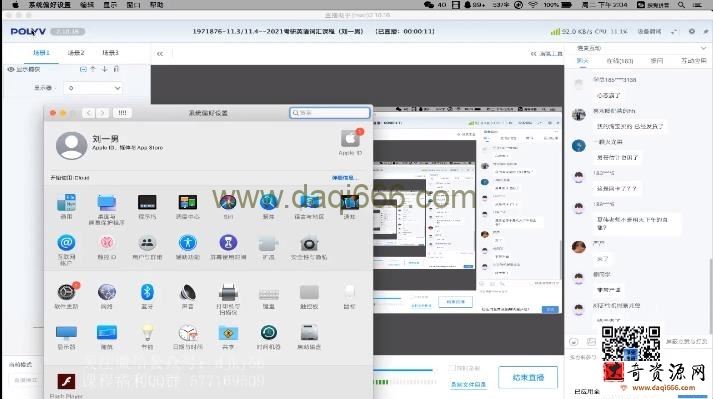Select the chat (聊天) tab
The image size is (713, 399).
pos(582,61)
